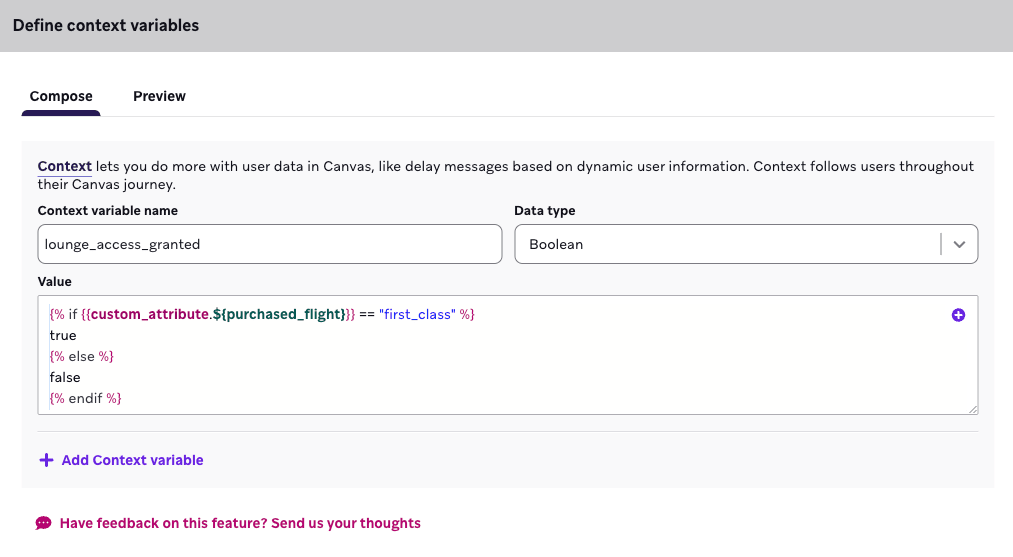Click the "first_class" string in the code
The height and width of the screenshot is (557, 1013).
click(417, 315)
